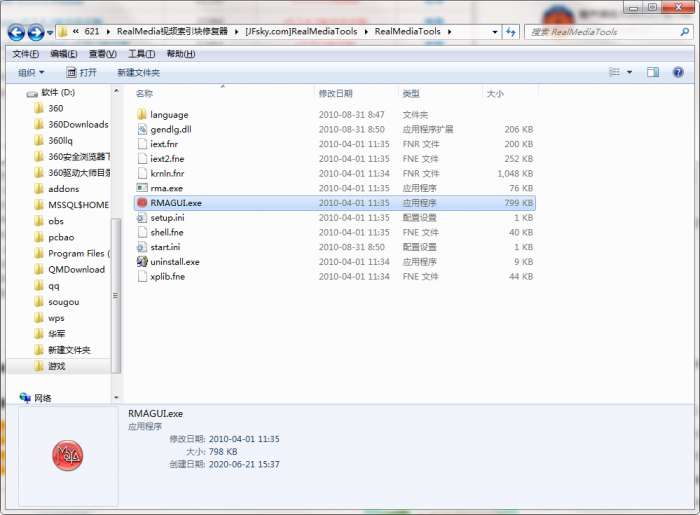Screen dimensions: 700x515
Task: Focus the RealMediaTools search box
Action: click(x=603, y=32)
